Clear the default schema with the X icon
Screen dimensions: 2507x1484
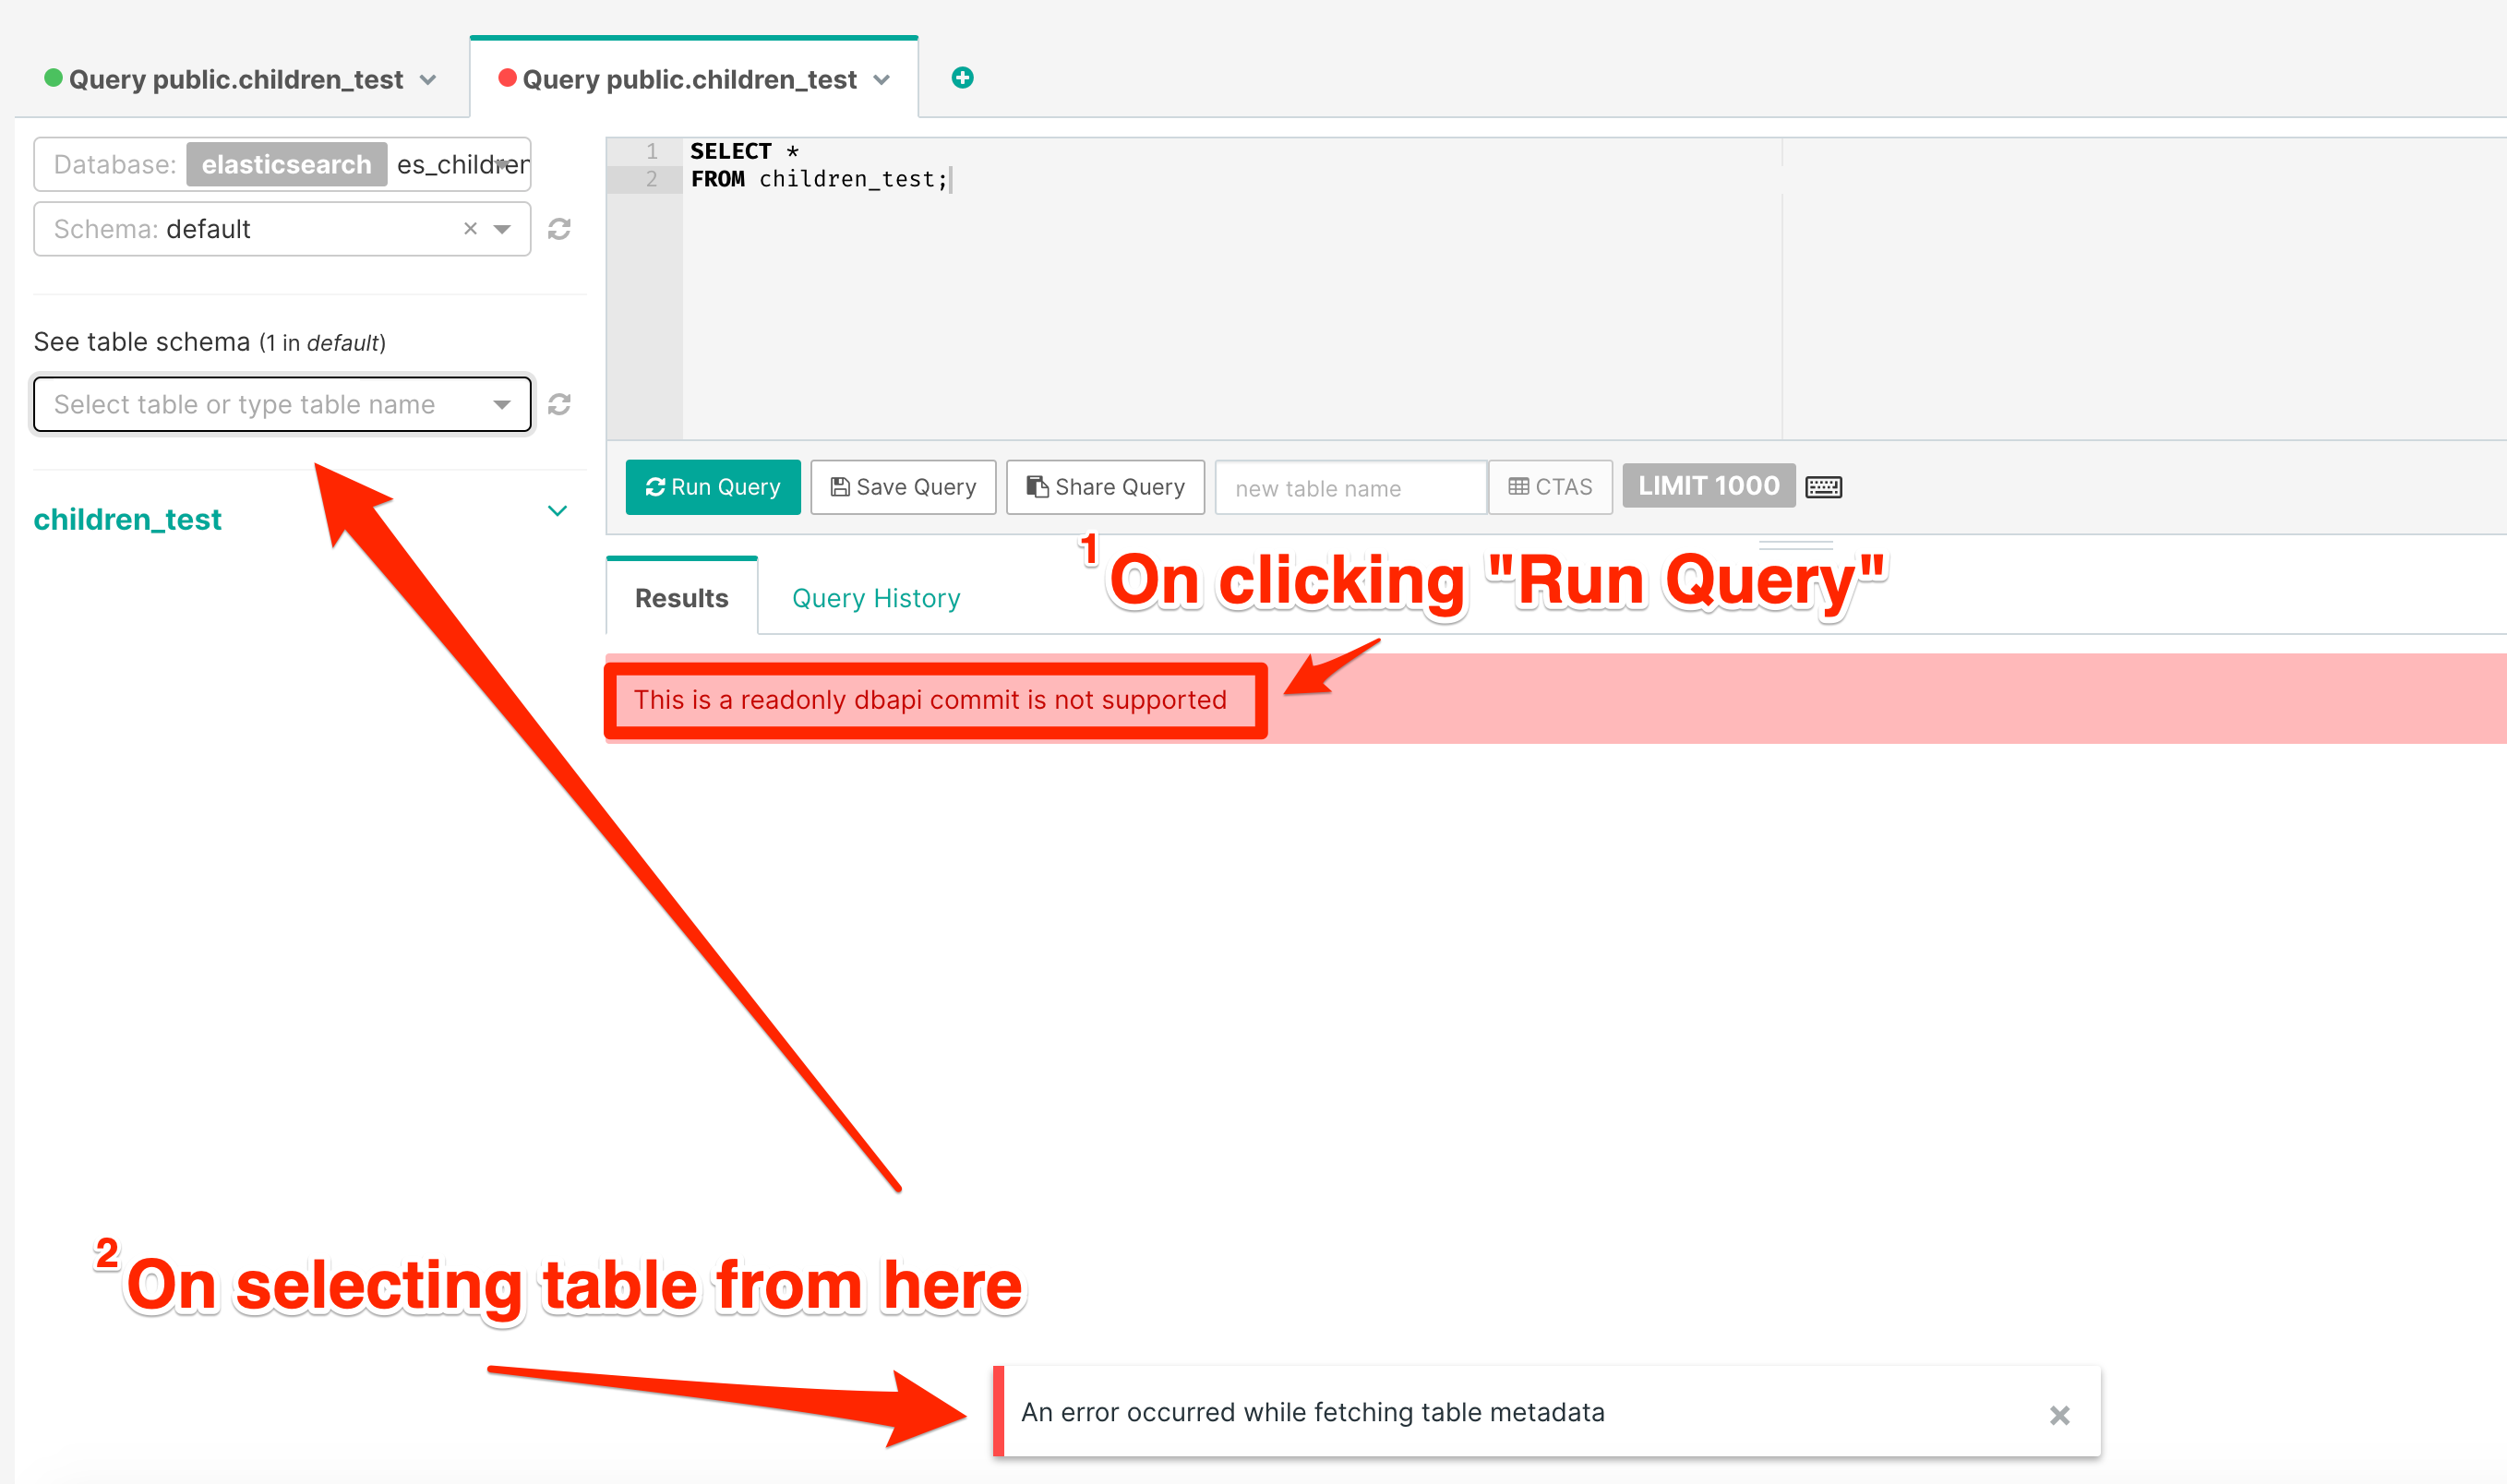click(470, 229)
